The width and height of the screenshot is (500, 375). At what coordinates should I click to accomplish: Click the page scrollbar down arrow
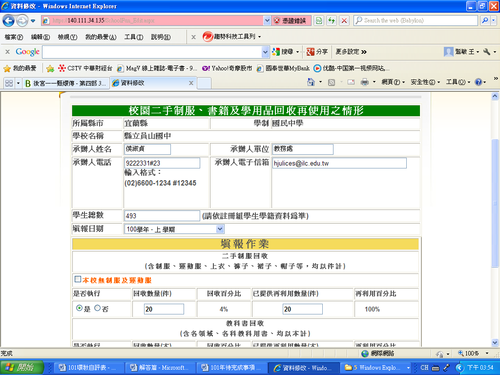point(495,342)
